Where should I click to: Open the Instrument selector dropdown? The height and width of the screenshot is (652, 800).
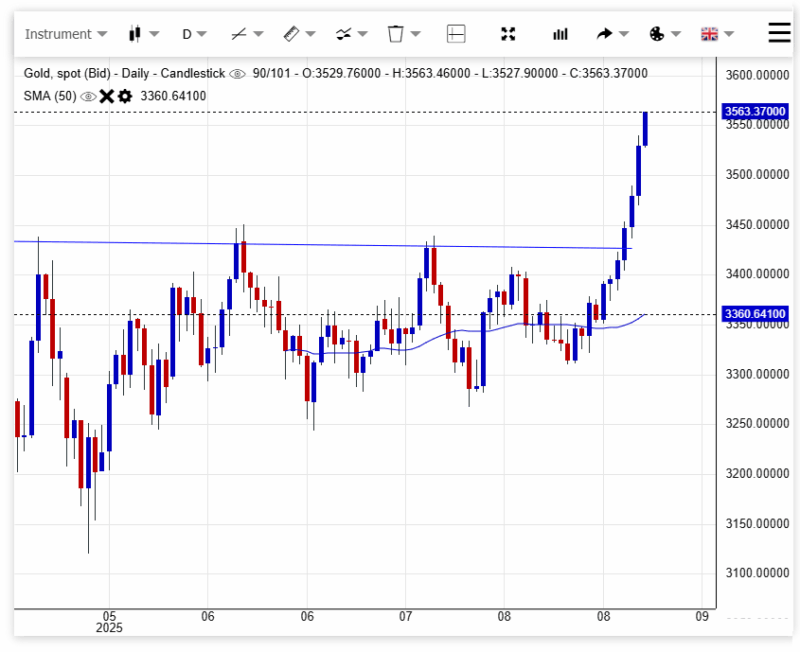coord(65,34)
